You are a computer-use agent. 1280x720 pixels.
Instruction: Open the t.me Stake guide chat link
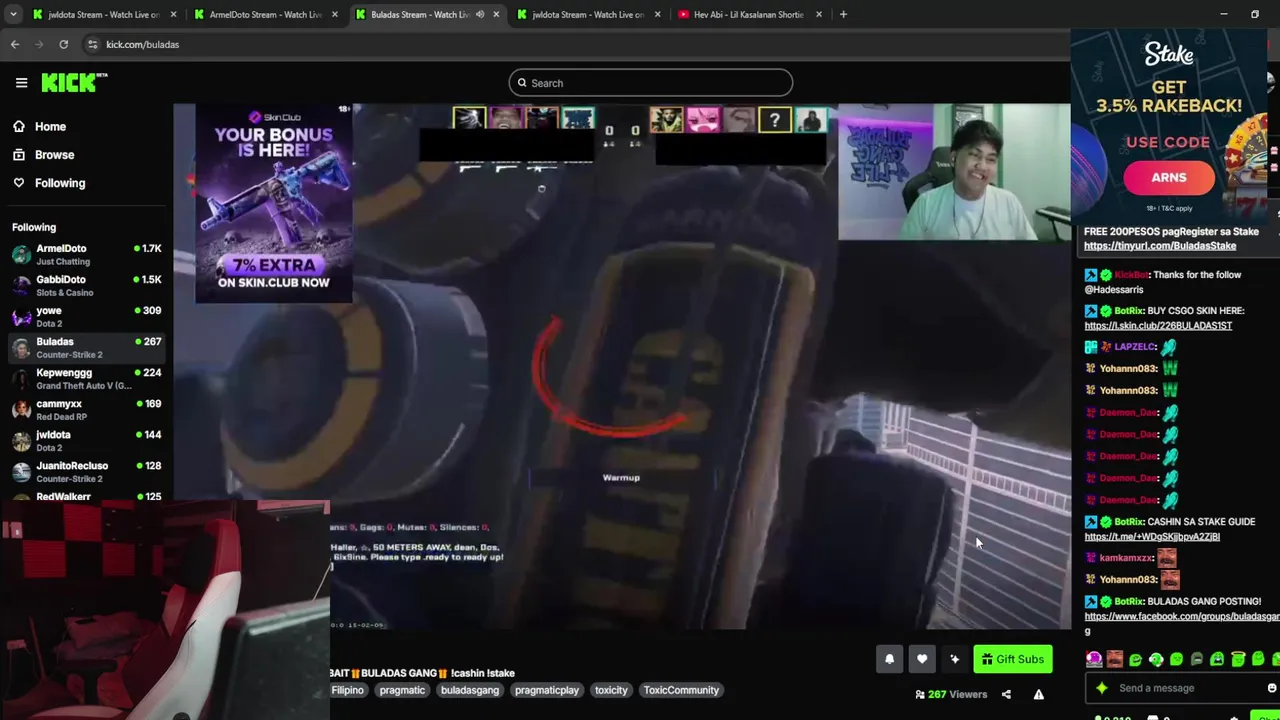coord(1152,537)
